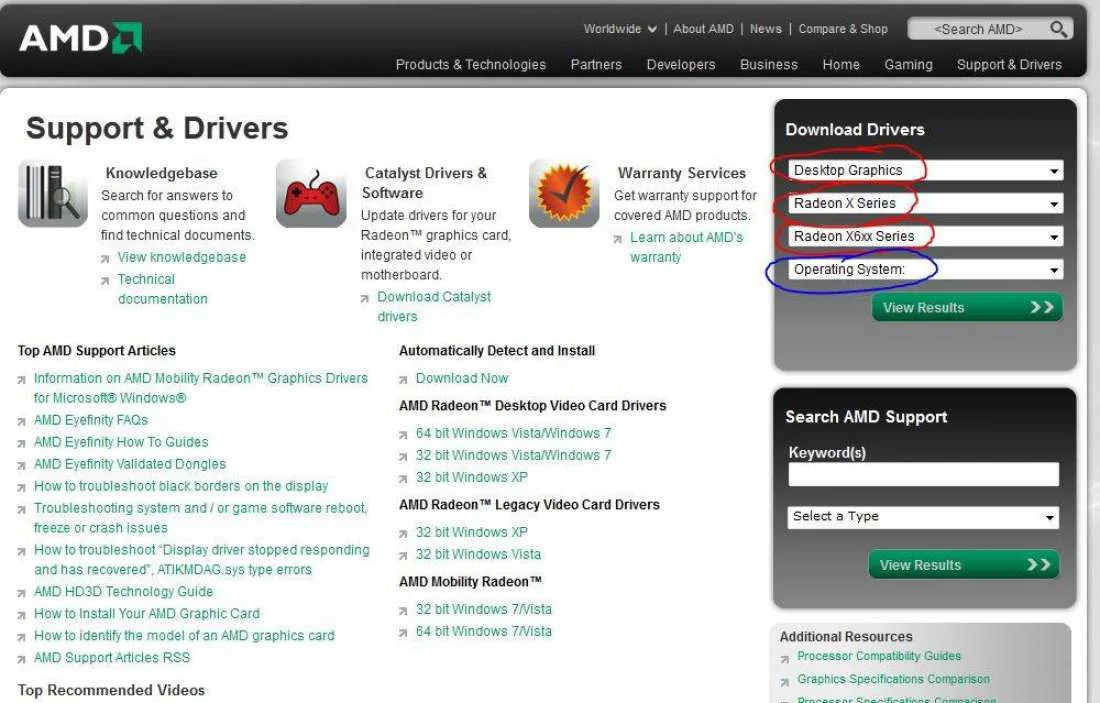Image resolution: width=1100 pixels, height=703 pixels.
Task: Open the Radeon X6xx Series dropdown
Action: (925, 236)
